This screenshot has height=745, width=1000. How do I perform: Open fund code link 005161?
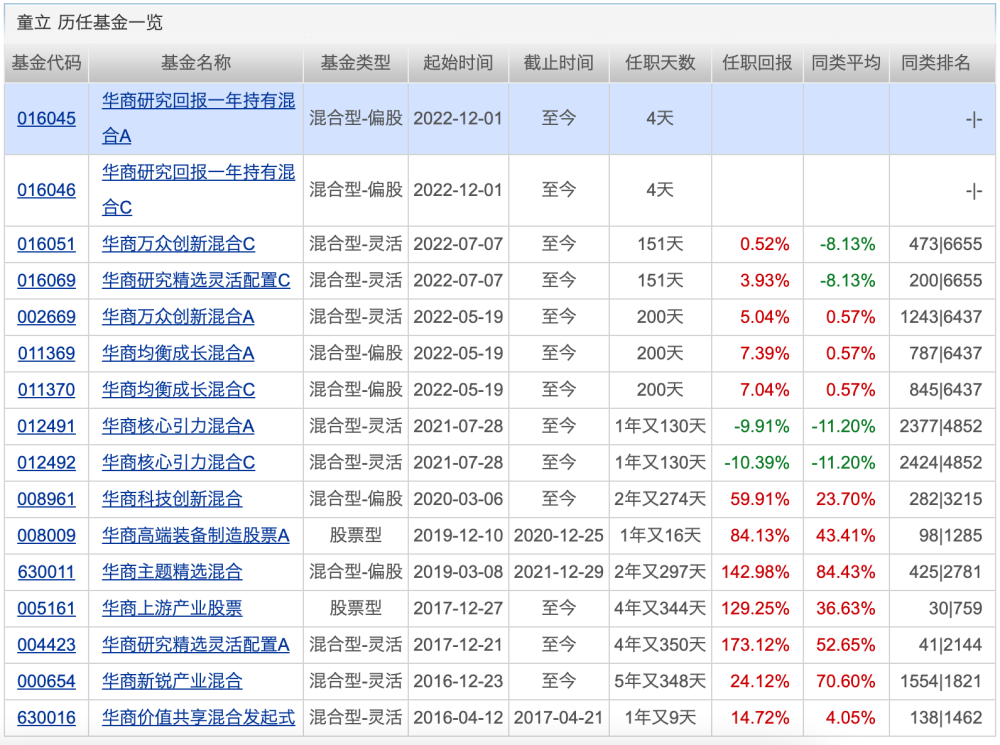47,608
